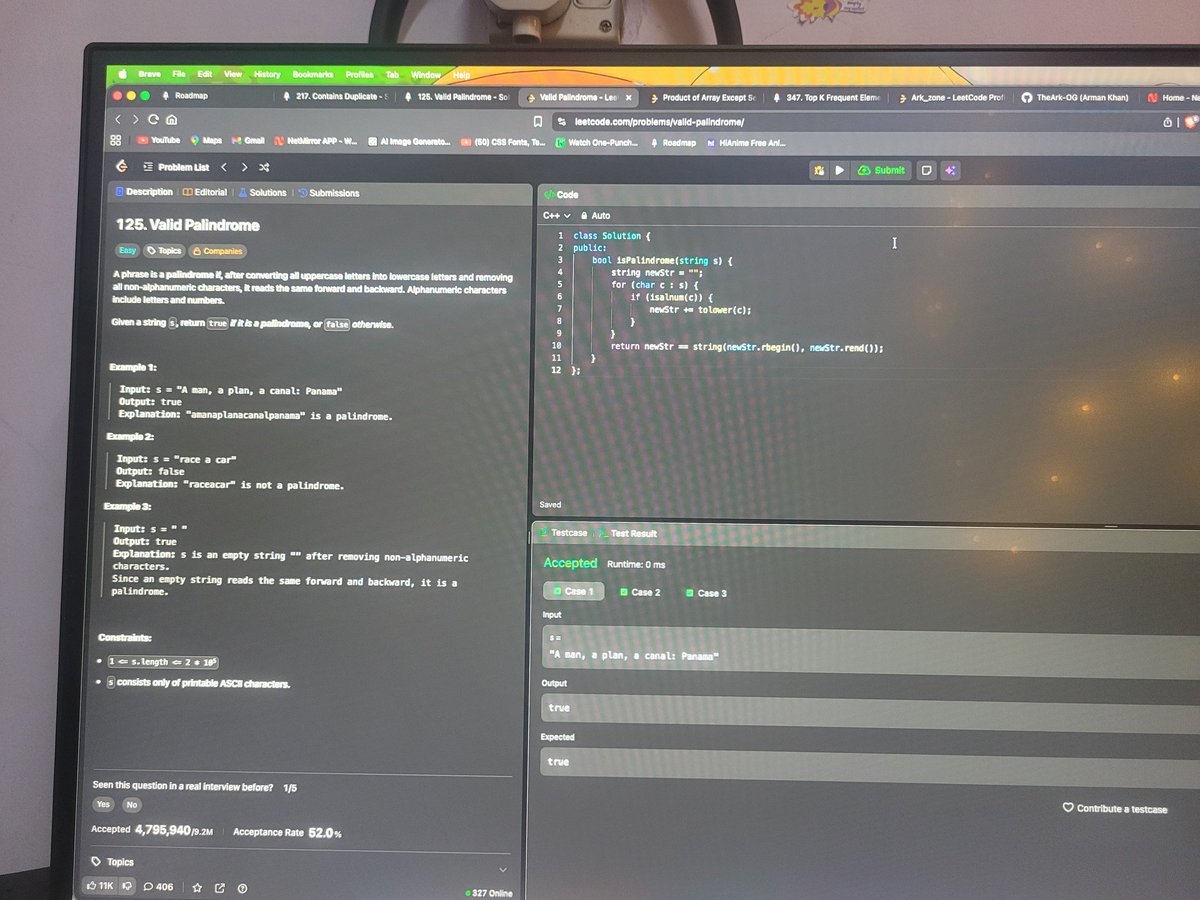The height and width of the screenshot is (900, 1200).
Task: Star the problem as favorite
Action: [197, 888]
